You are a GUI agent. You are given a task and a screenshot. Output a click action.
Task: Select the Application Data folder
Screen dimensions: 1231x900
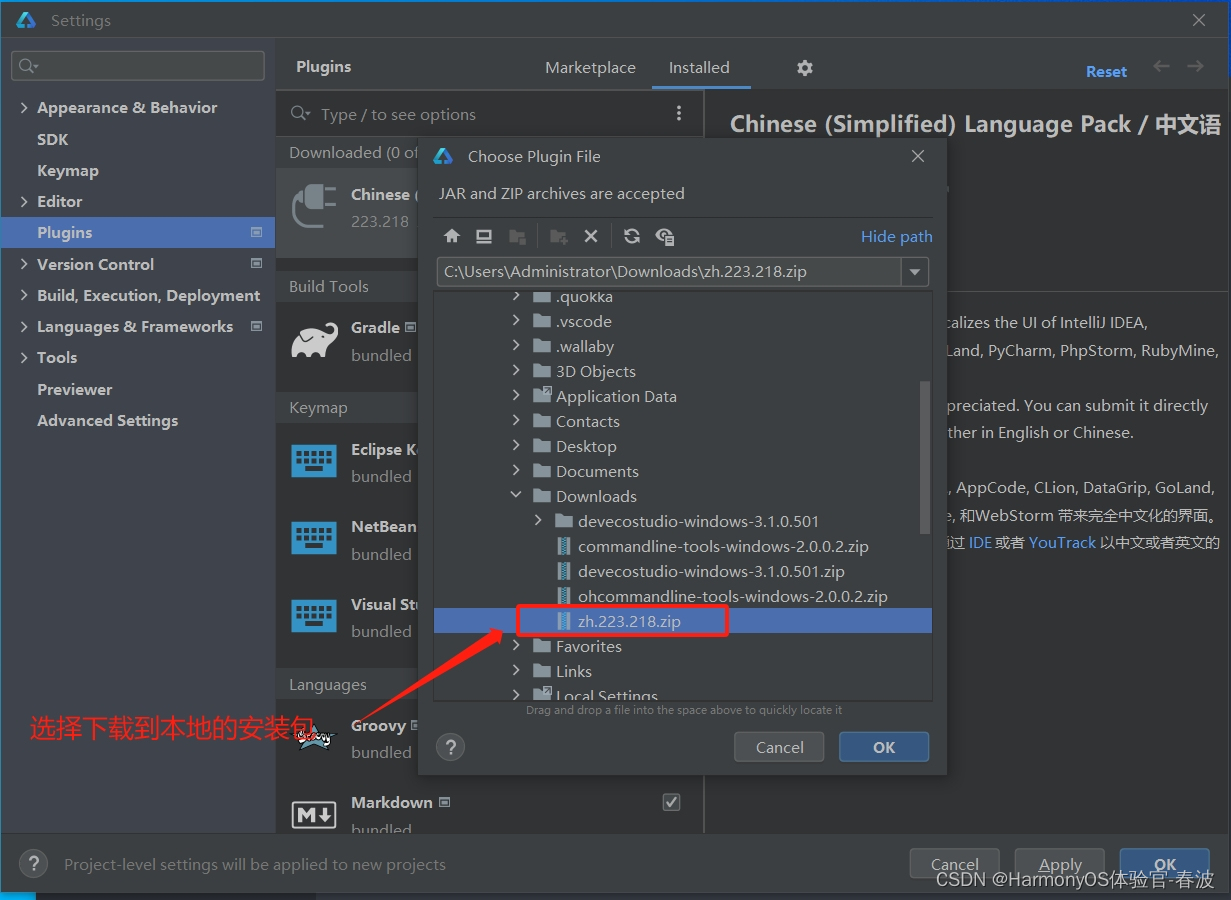[x=616, y=396]
